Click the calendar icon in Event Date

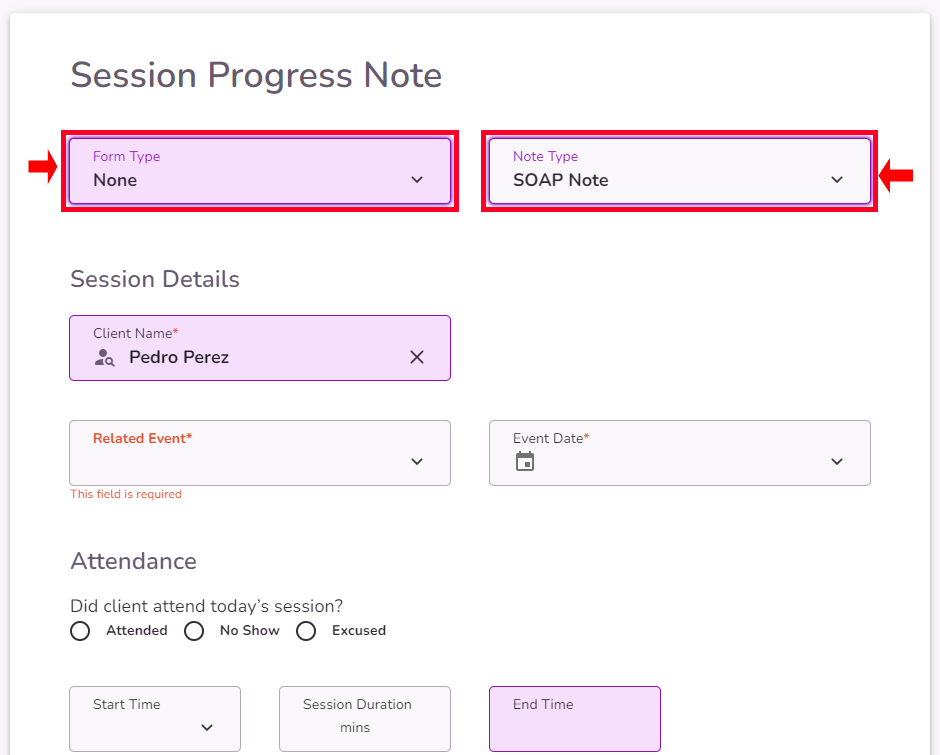[525, 462]
